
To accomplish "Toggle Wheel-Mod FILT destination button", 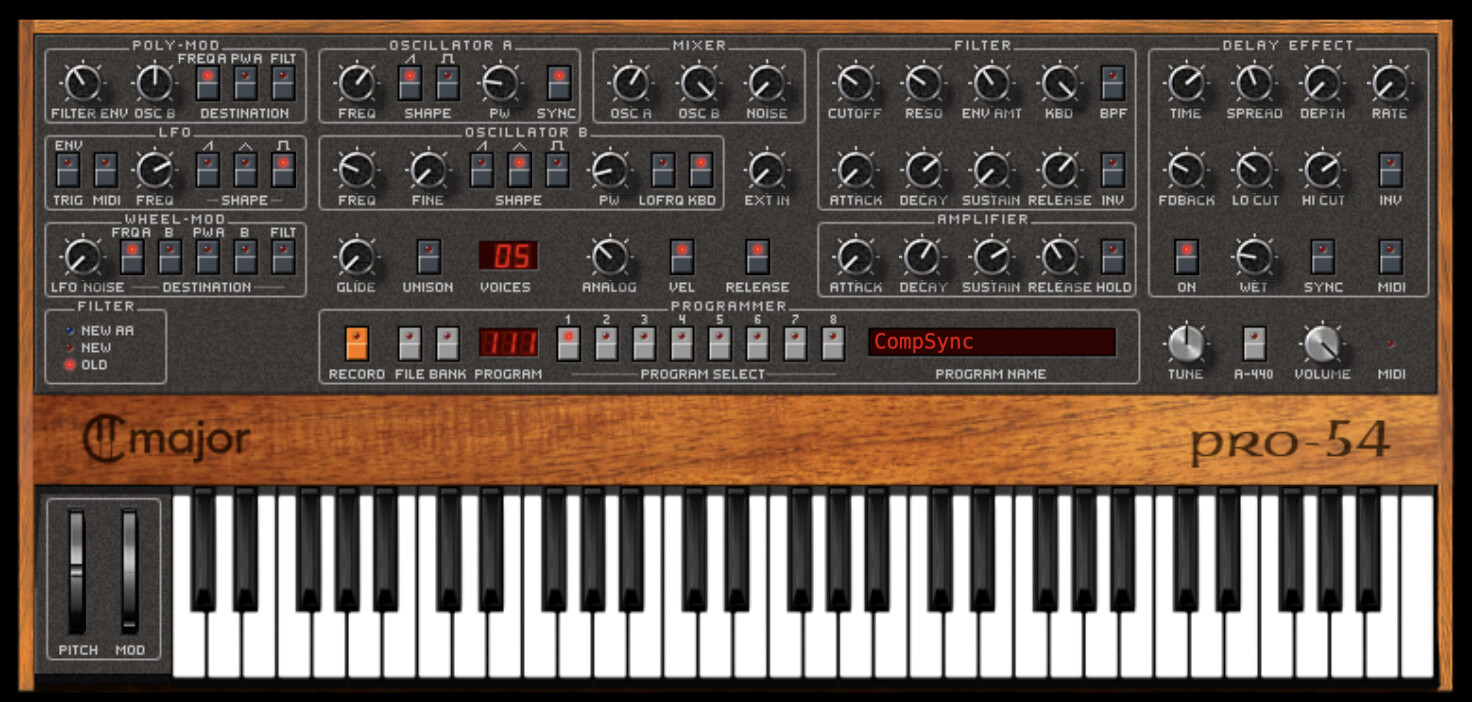I will coord(283,257).
